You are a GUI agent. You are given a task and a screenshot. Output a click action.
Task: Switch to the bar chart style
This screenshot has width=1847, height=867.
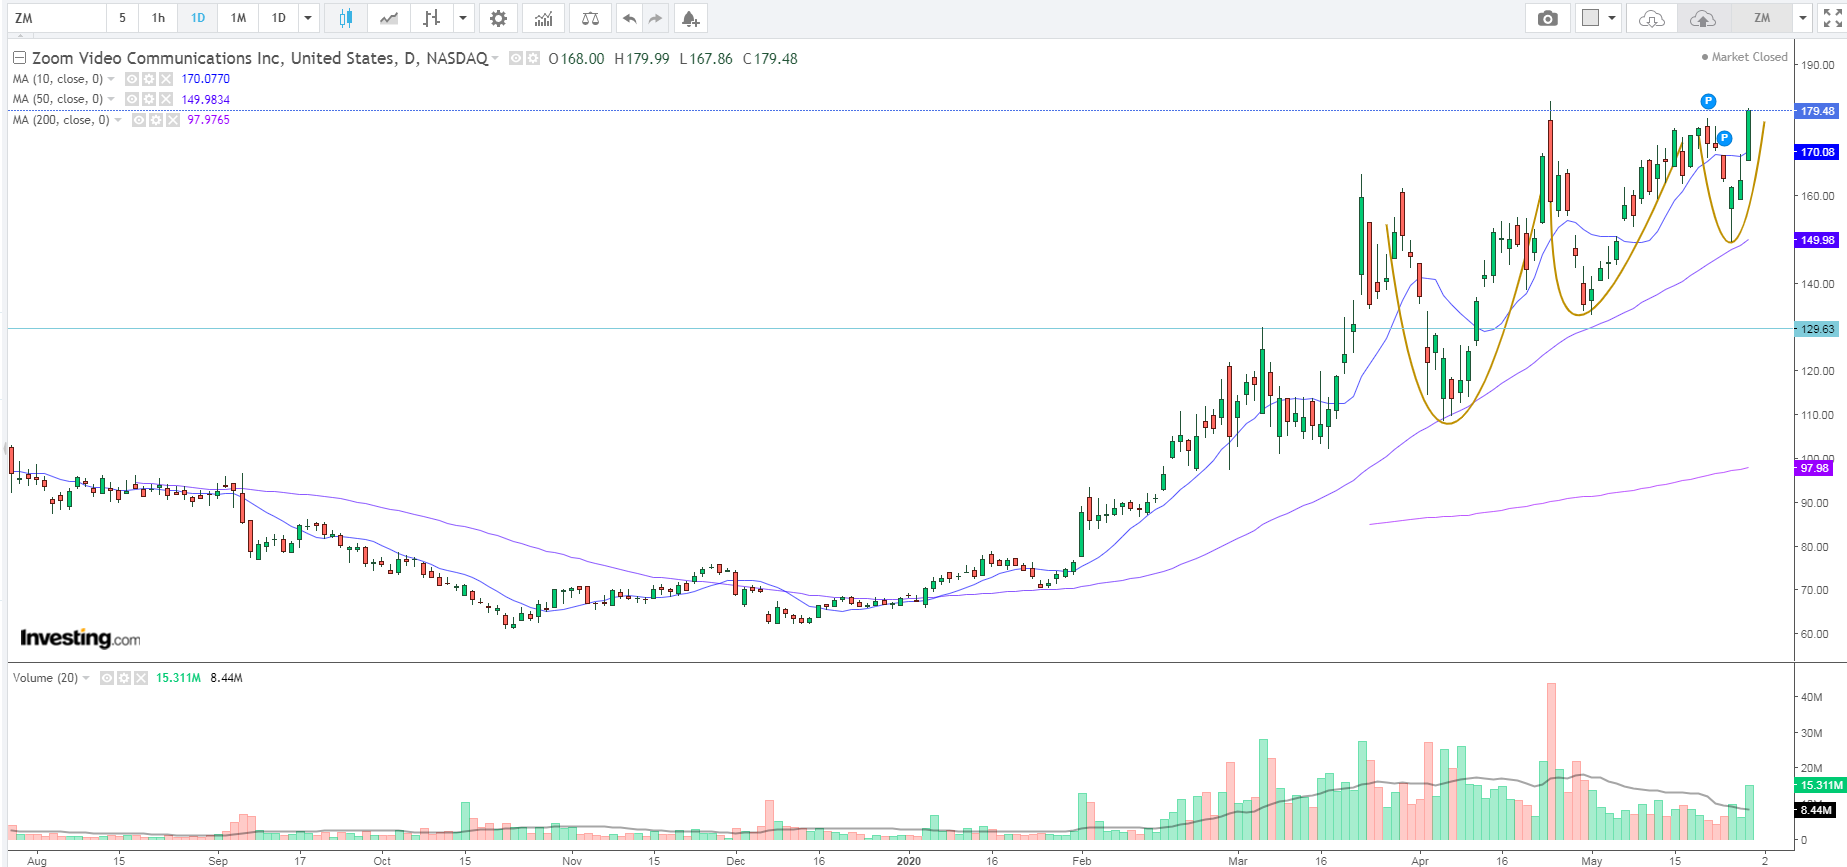[x=431, y=18]
